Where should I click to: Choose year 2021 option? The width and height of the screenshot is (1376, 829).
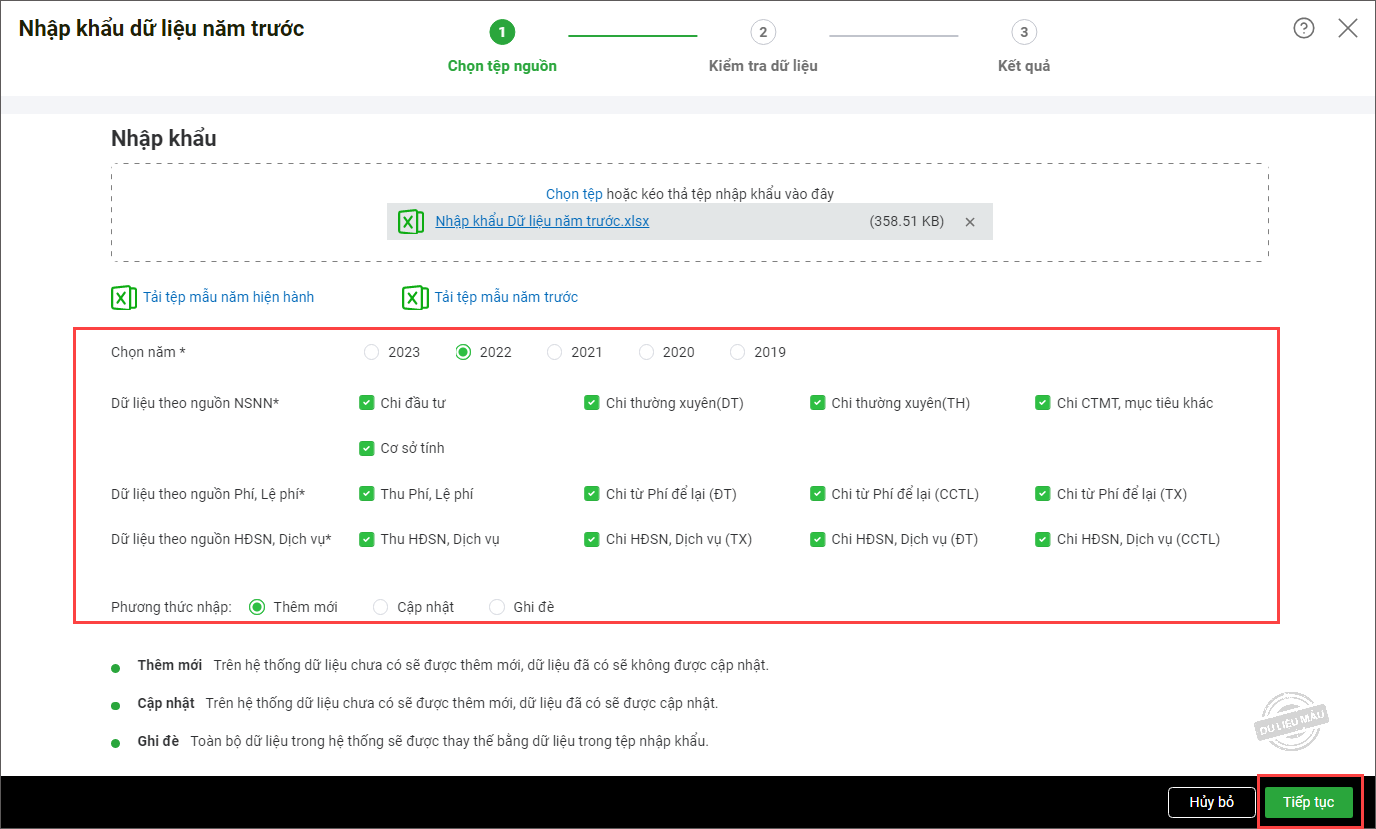pos(555,352)
